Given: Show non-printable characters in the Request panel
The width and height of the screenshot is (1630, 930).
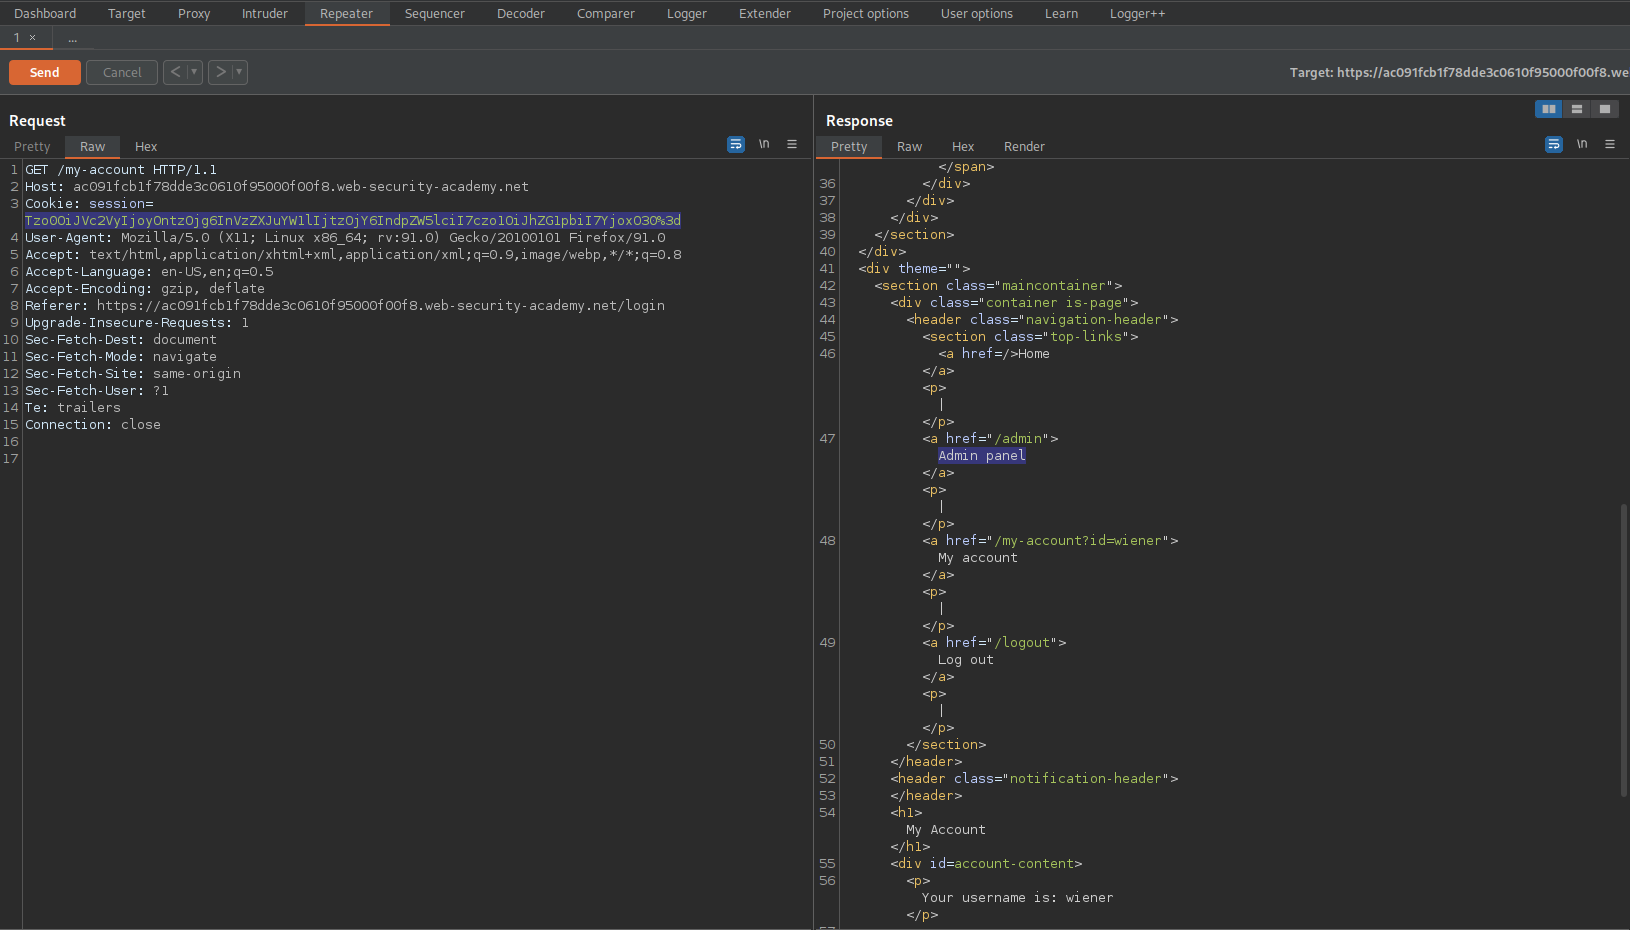Looking at the screenshot, I should click(x=764, y=144).
